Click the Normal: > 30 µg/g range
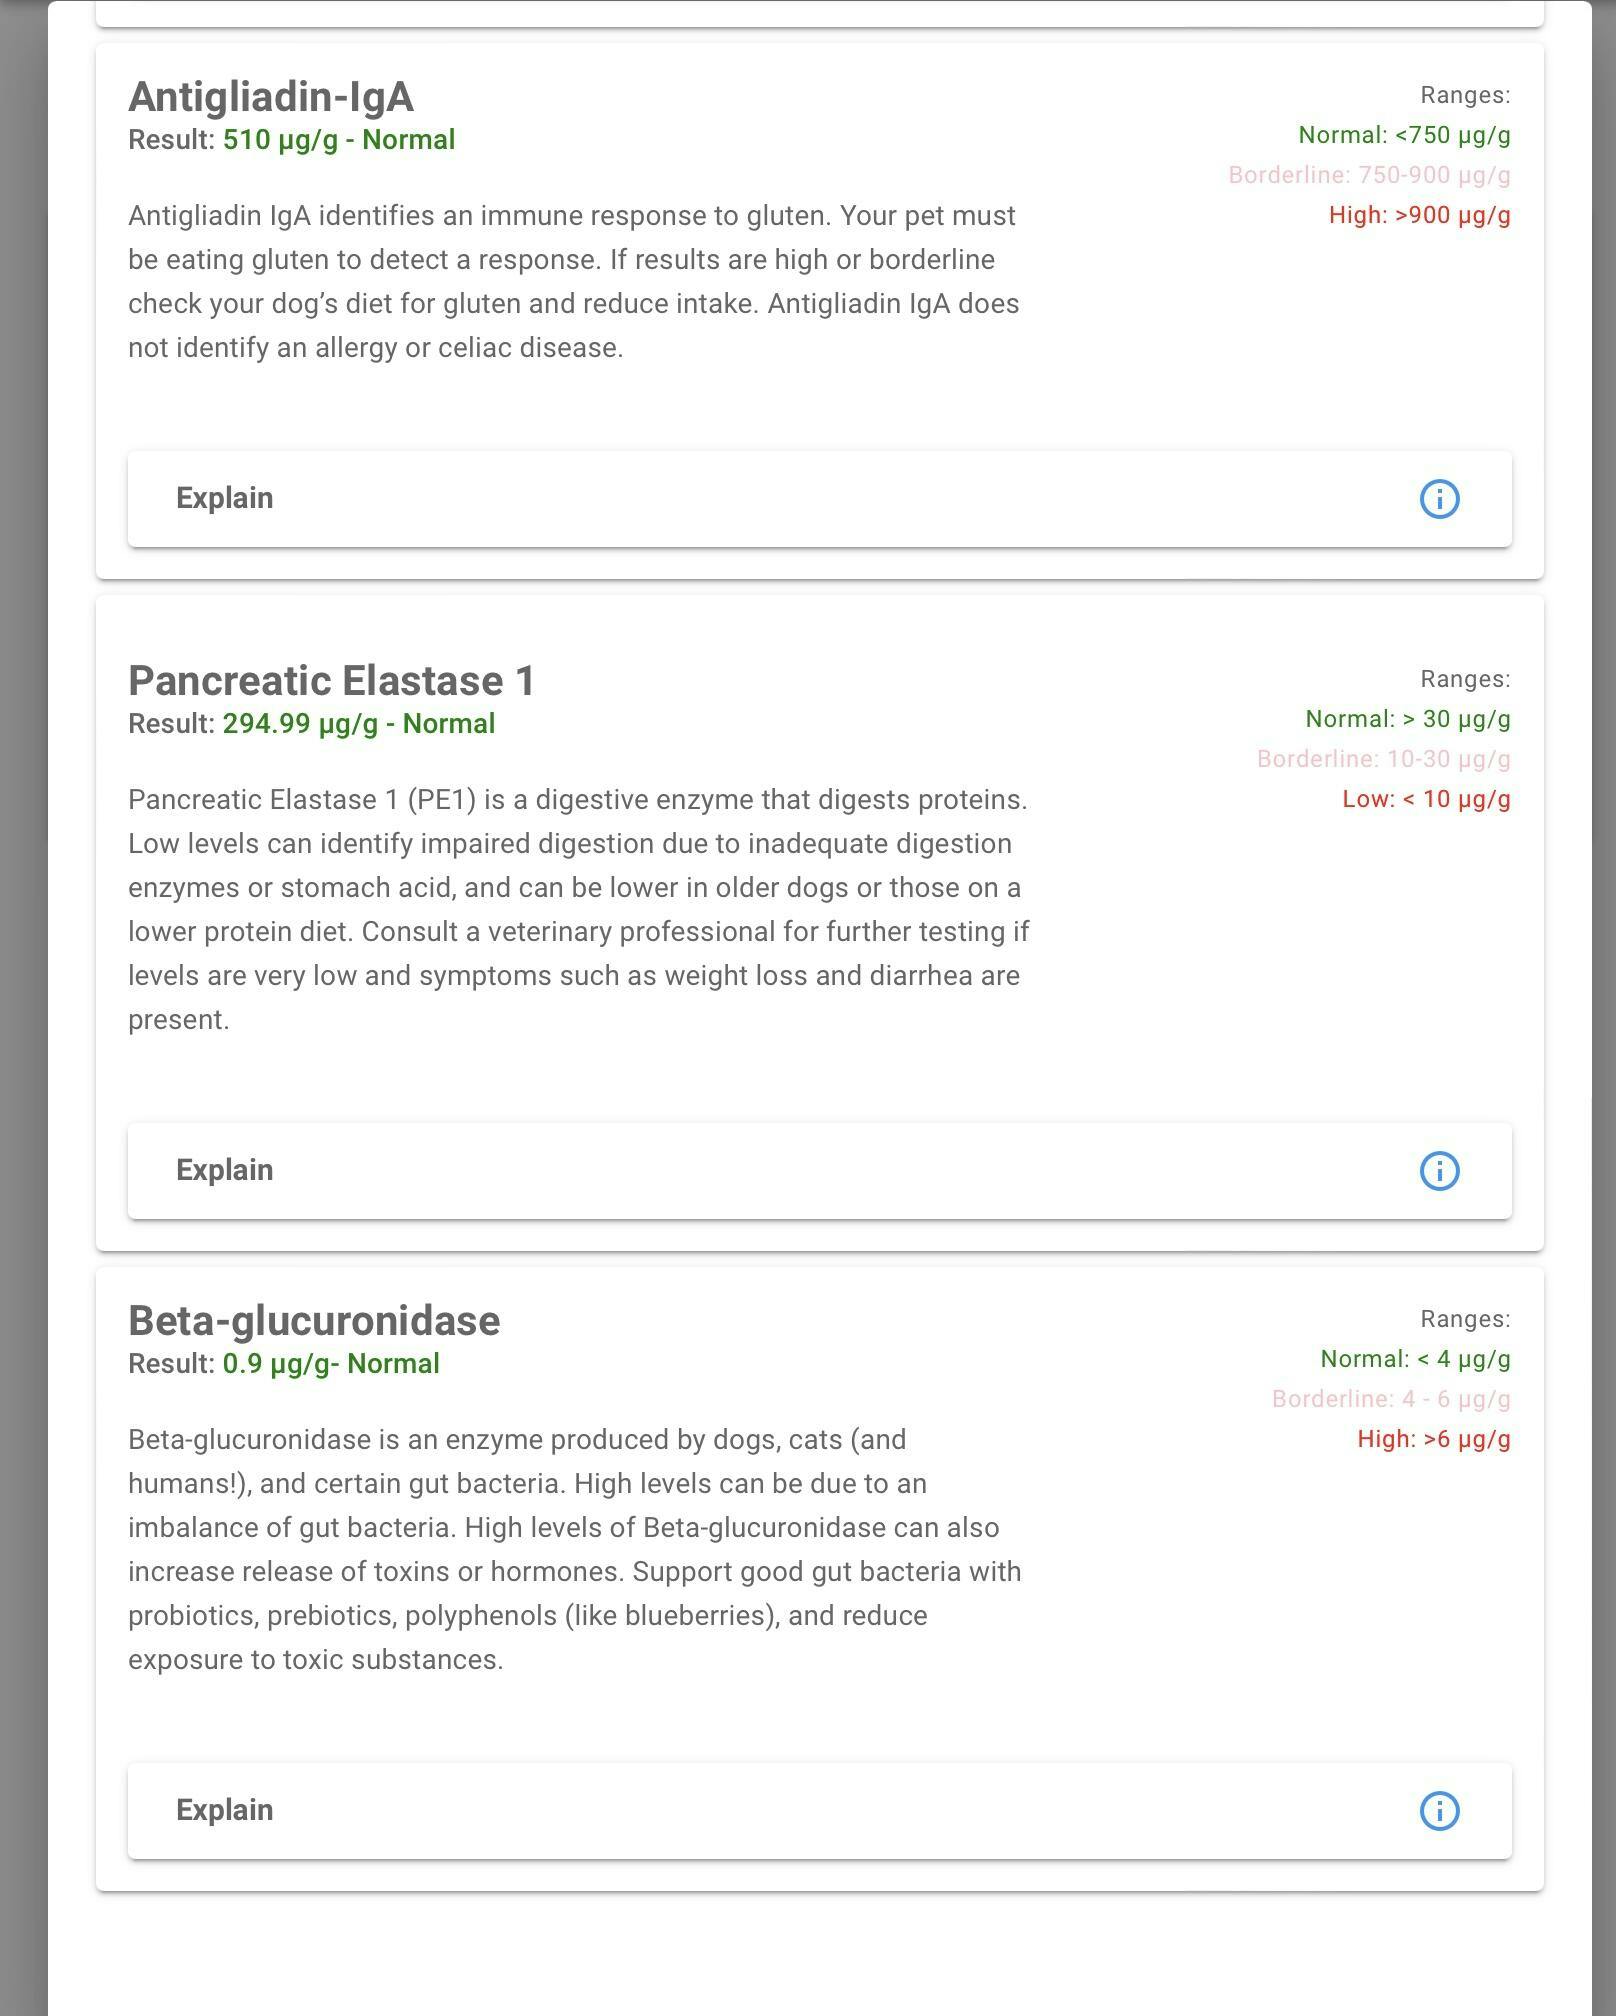 click(x=1407, y=719)
